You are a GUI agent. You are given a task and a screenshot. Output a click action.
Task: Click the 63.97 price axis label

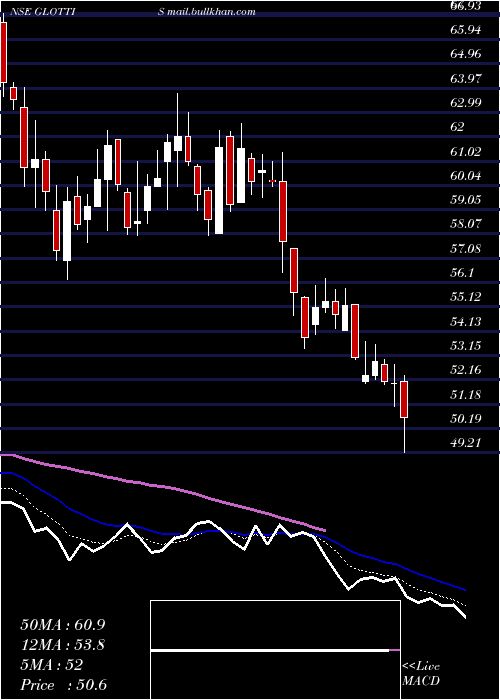click(x=466, y=79)
